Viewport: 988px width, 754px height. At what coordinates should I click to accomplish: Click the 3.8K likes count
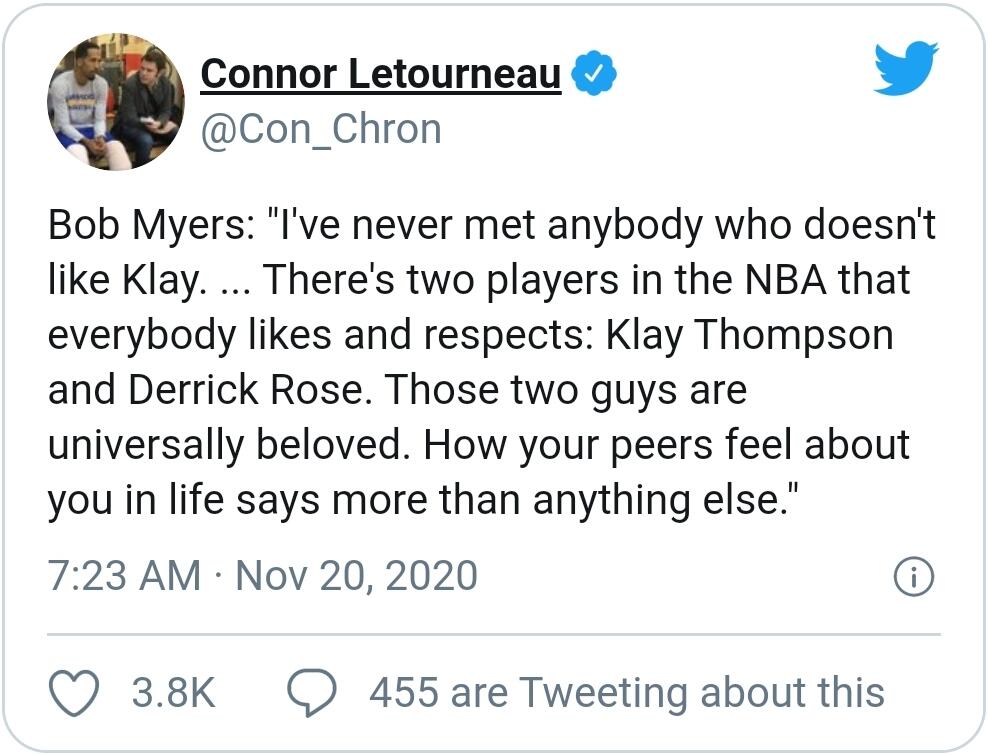(173, 692)
